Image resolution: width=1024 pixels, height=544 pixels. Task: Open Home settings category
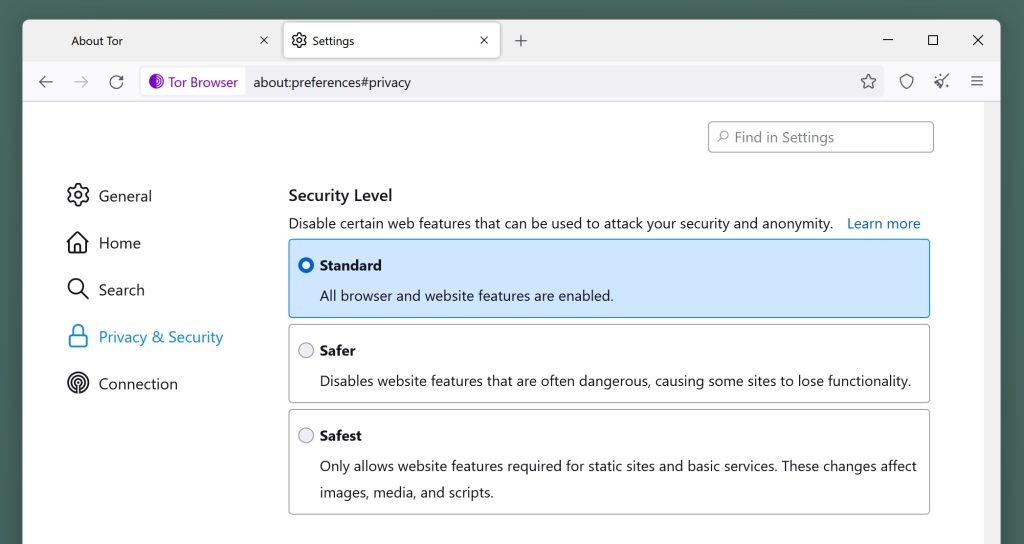104,242
